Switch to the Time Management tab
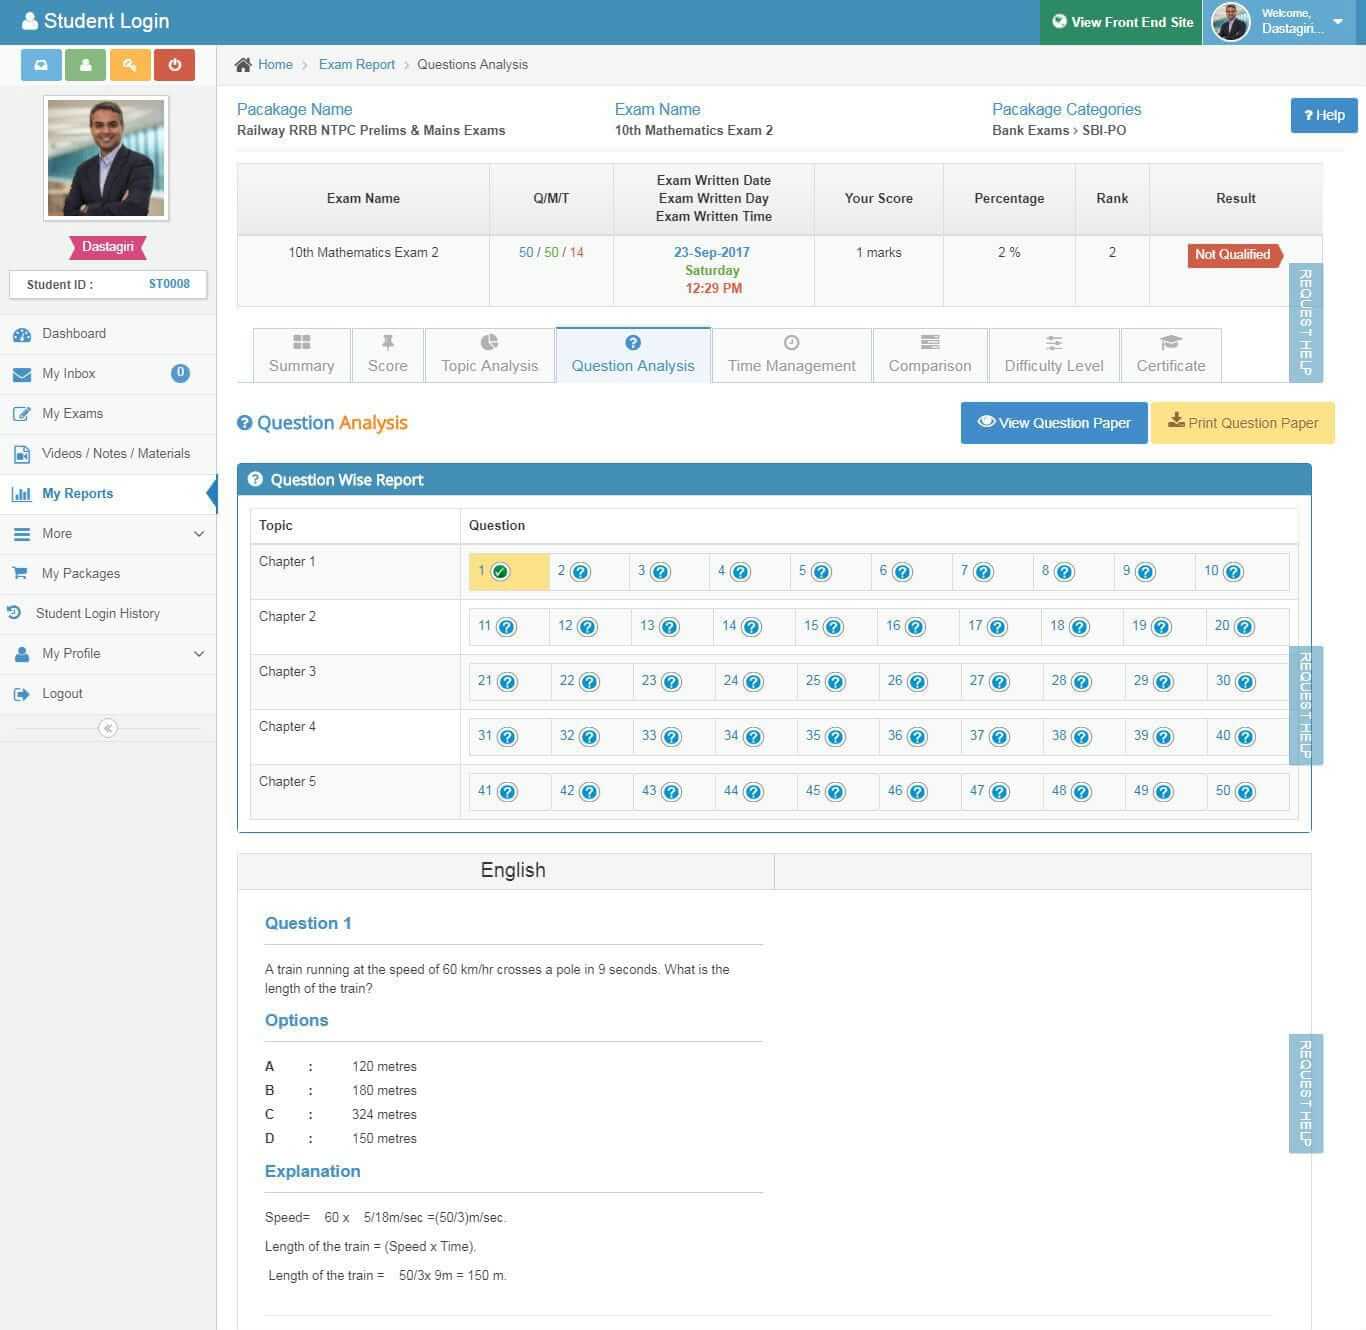The image size is (1366, 1330). [791, 355]
